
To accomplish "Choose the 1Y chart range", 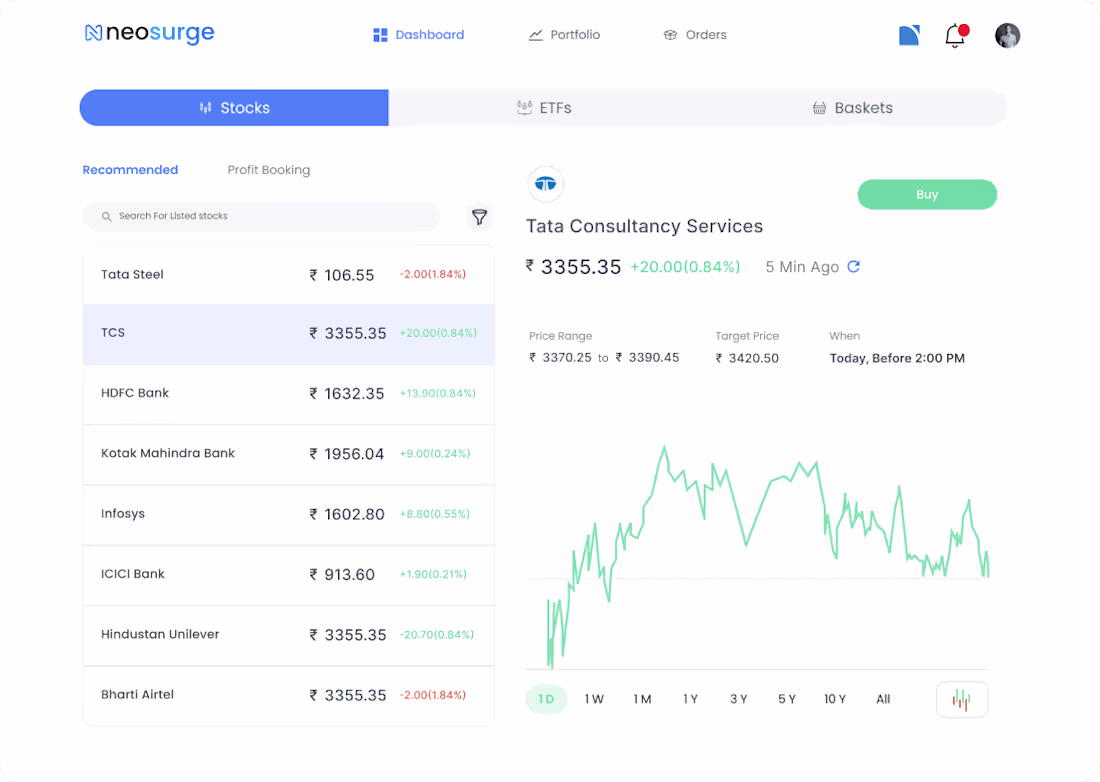I will [x=690, y=699].
